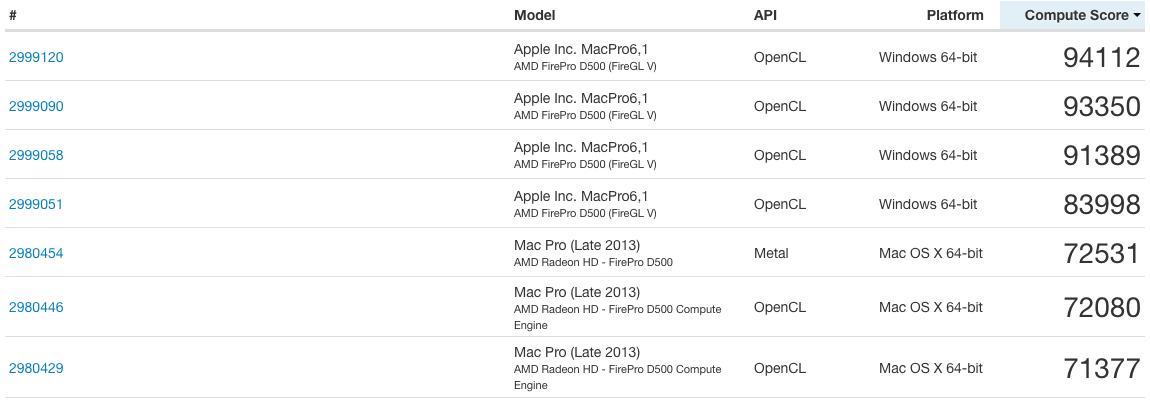Open result link 2999120
1150x400 pixels.
[36, 57]
